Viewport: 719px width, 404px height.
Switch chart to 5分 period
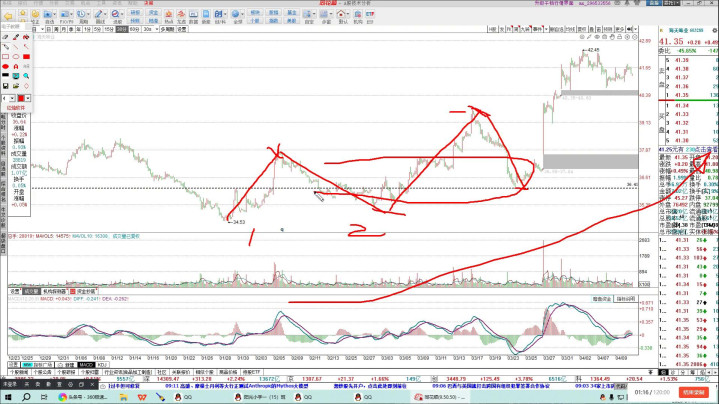coord(98,29)
